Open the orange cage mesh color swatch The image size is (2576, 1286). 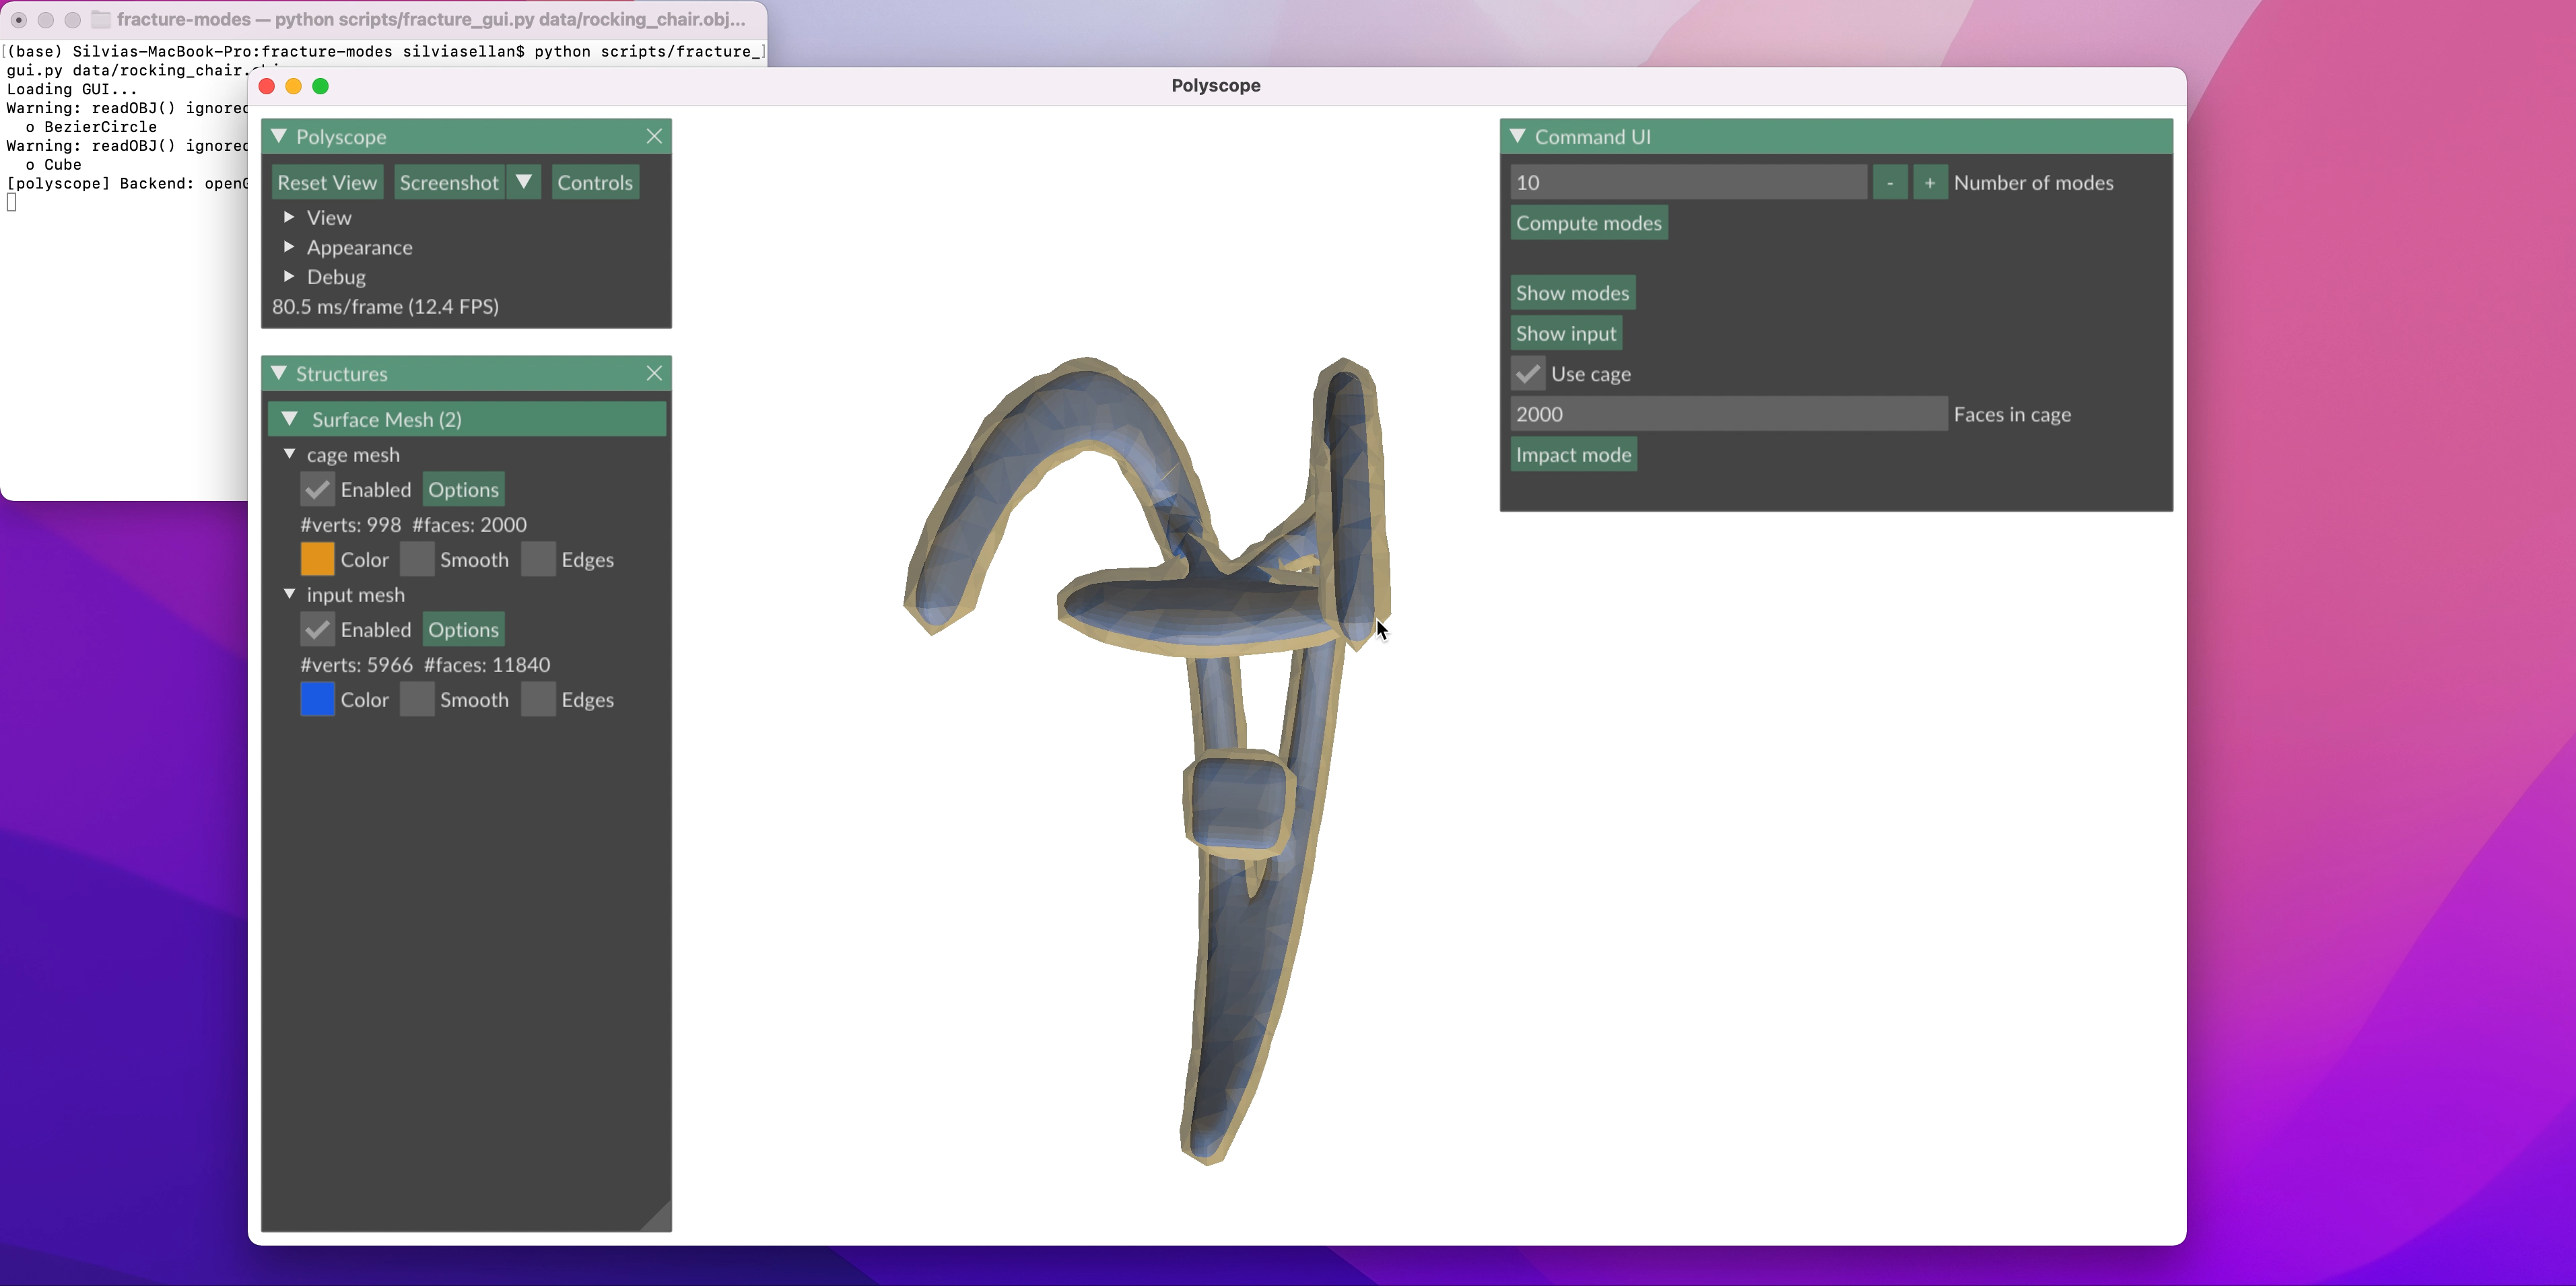tap(317, 560)
